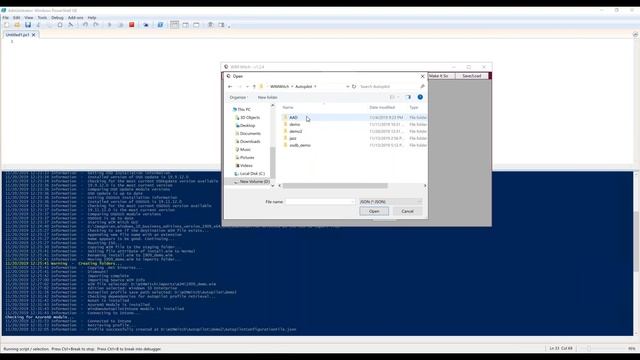
Task: Click the horizontal scrollbar in file list
Action: [335, 186]
